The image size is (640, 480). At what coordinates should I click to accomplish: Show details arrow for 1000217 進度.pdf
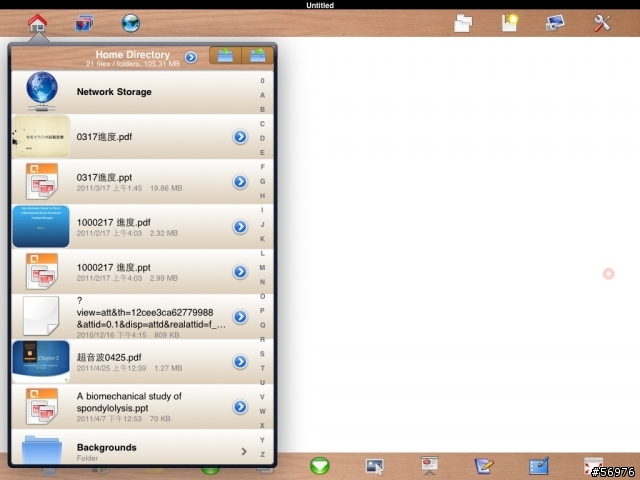pos(240,227)
